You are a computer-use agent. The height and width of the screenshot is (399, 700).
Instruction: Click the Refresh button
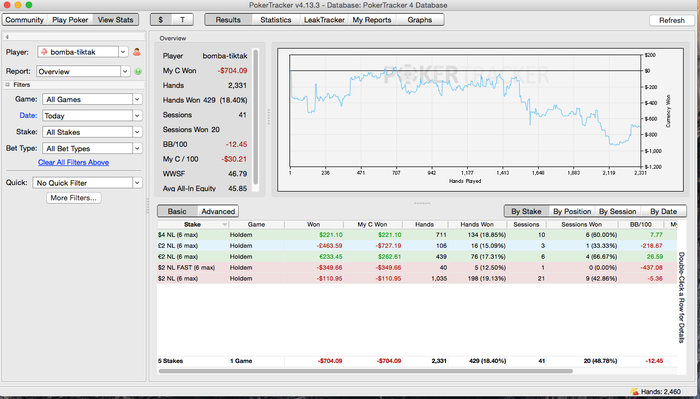point(671,21)
